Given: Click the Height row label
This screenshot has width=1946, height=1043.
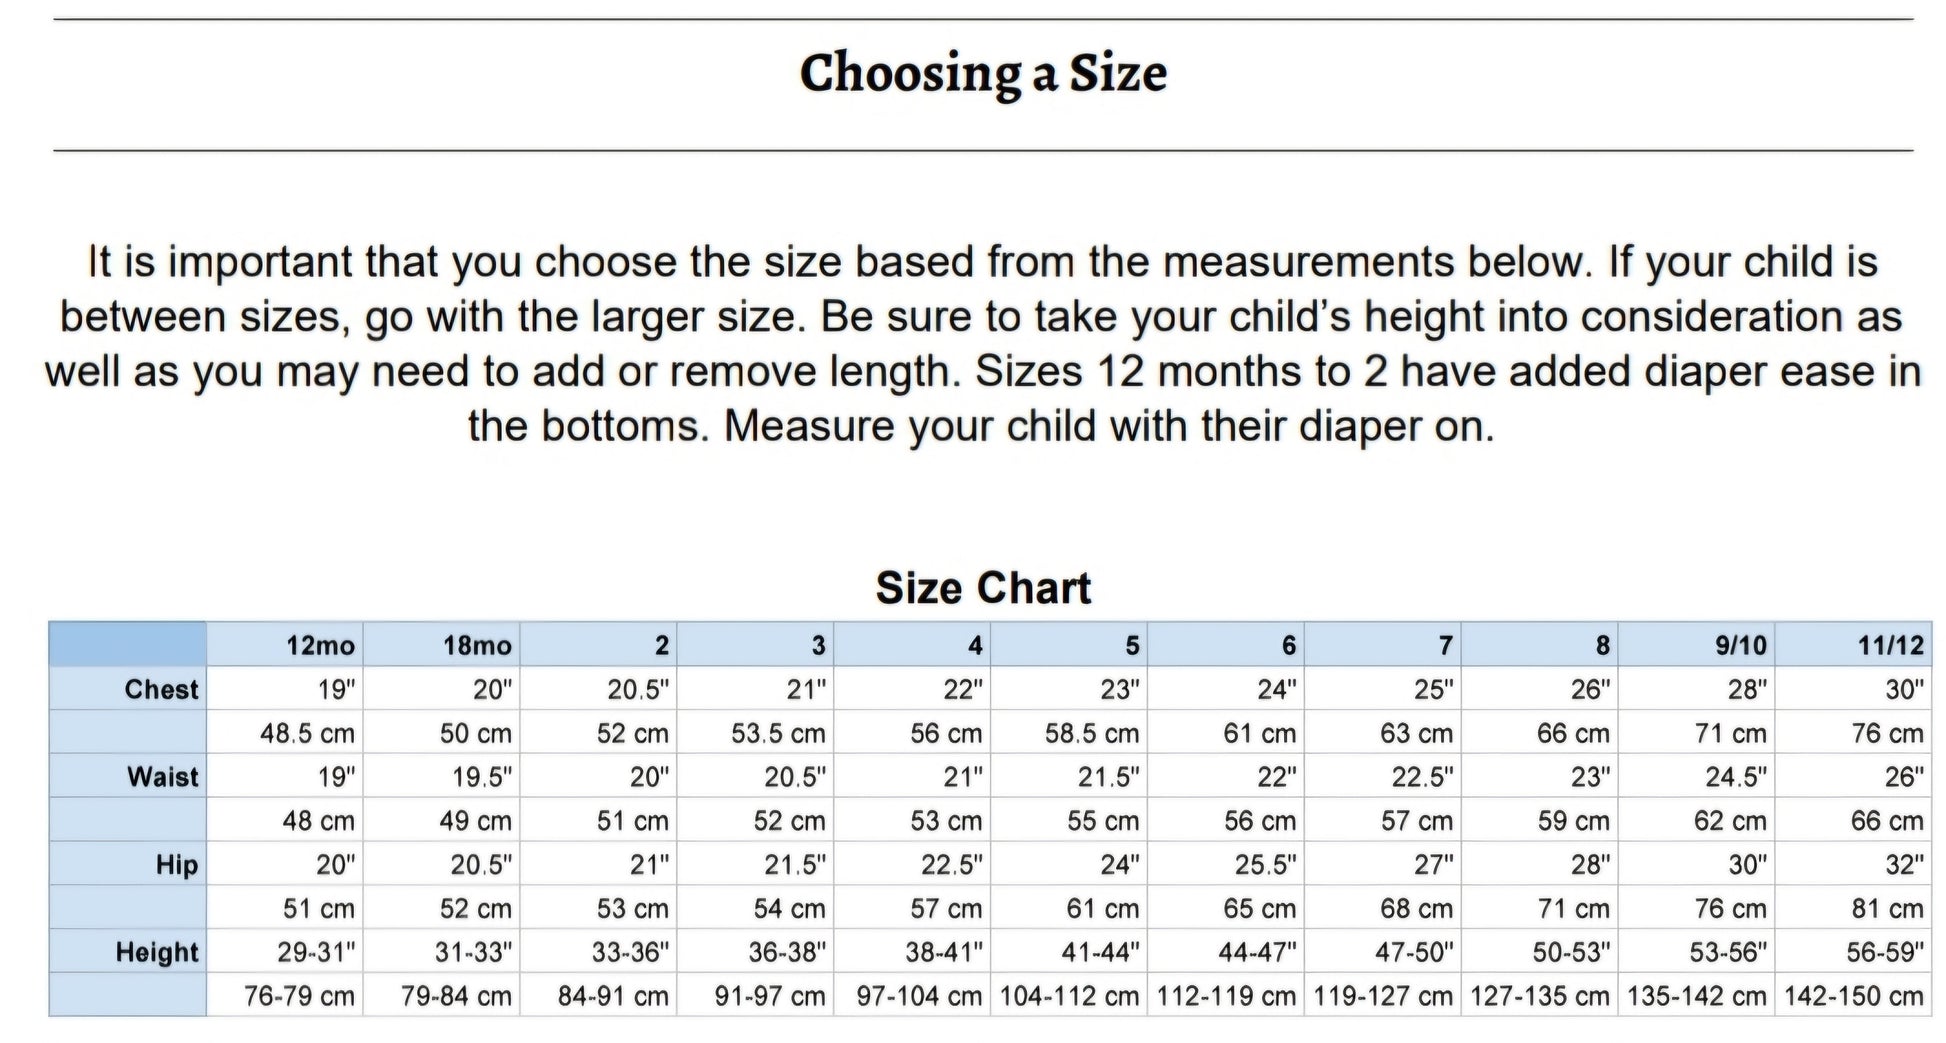Looking at the screenshot, I should coord(157,953).
